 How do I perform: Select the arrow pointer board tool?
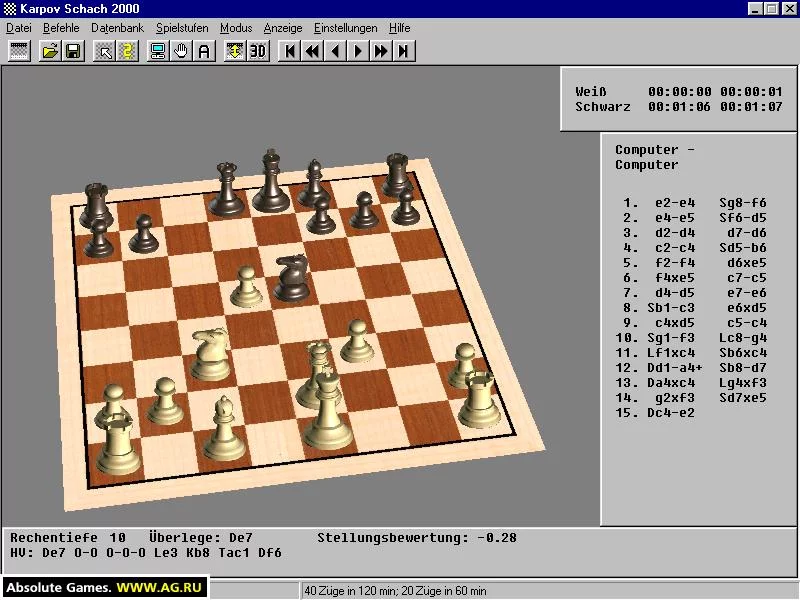tap(105, 51)
